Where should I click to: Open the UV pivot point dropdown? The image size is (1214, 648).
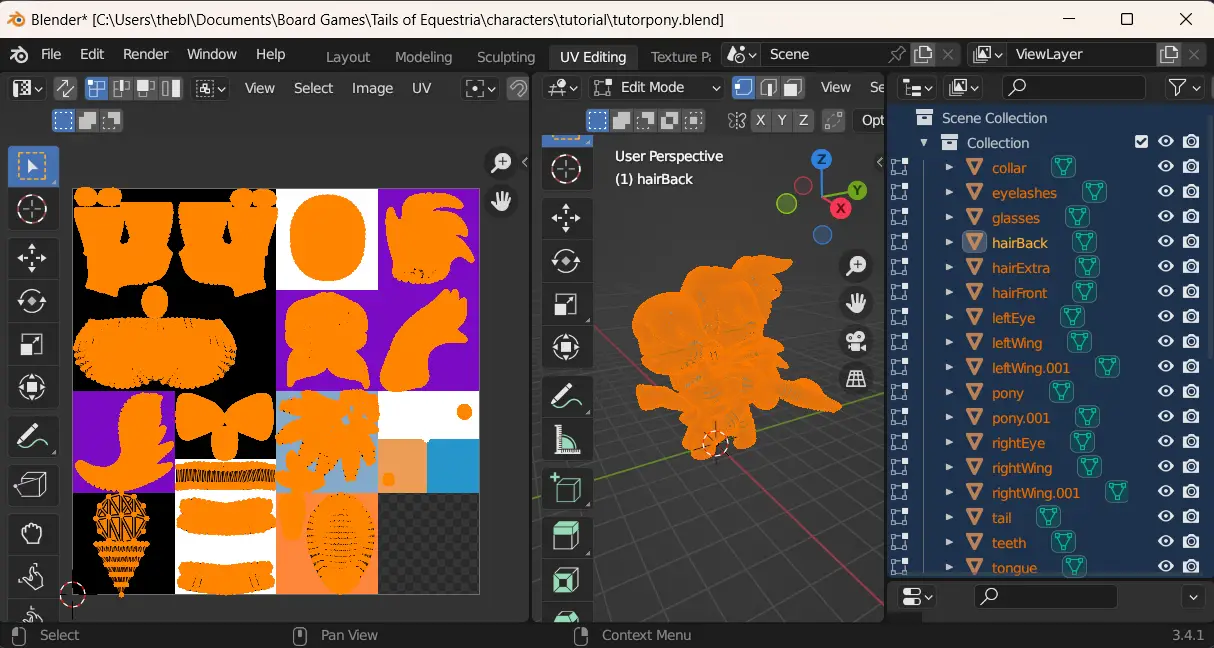coord(480,88)
